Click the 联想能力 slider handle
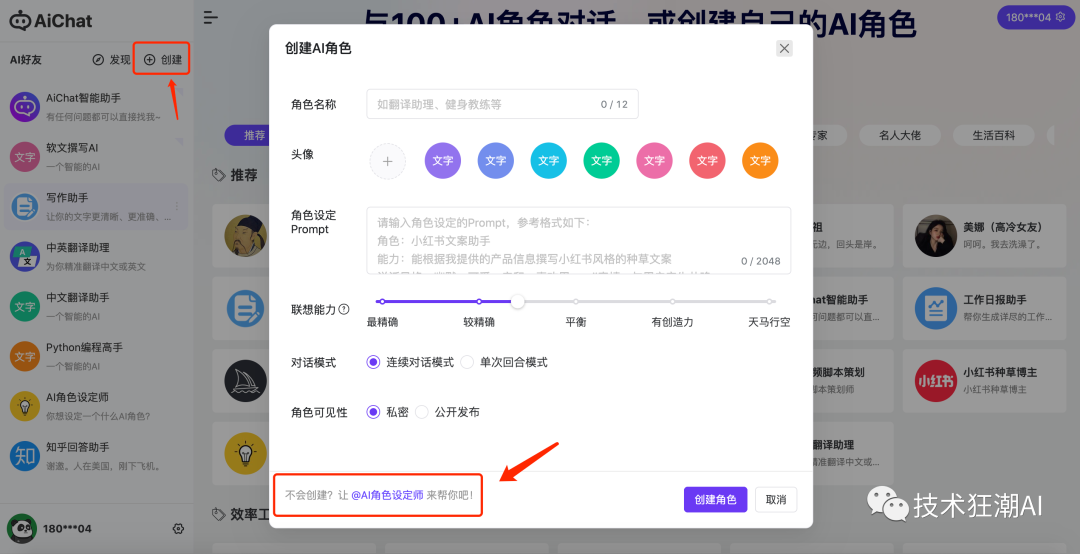Viewport: 1080px width, 554px height. (x=517, y=301)
